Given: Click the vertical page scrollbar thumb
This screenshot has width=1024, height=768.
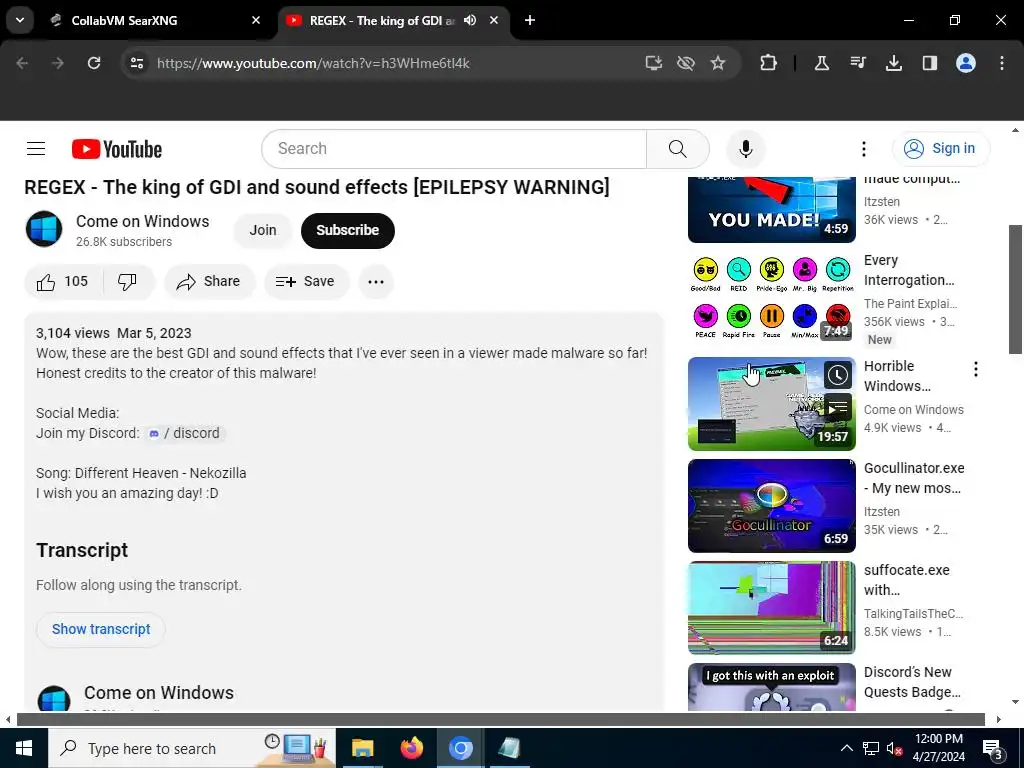Looking at the screenshot, I should click(x=1015, y=289).
